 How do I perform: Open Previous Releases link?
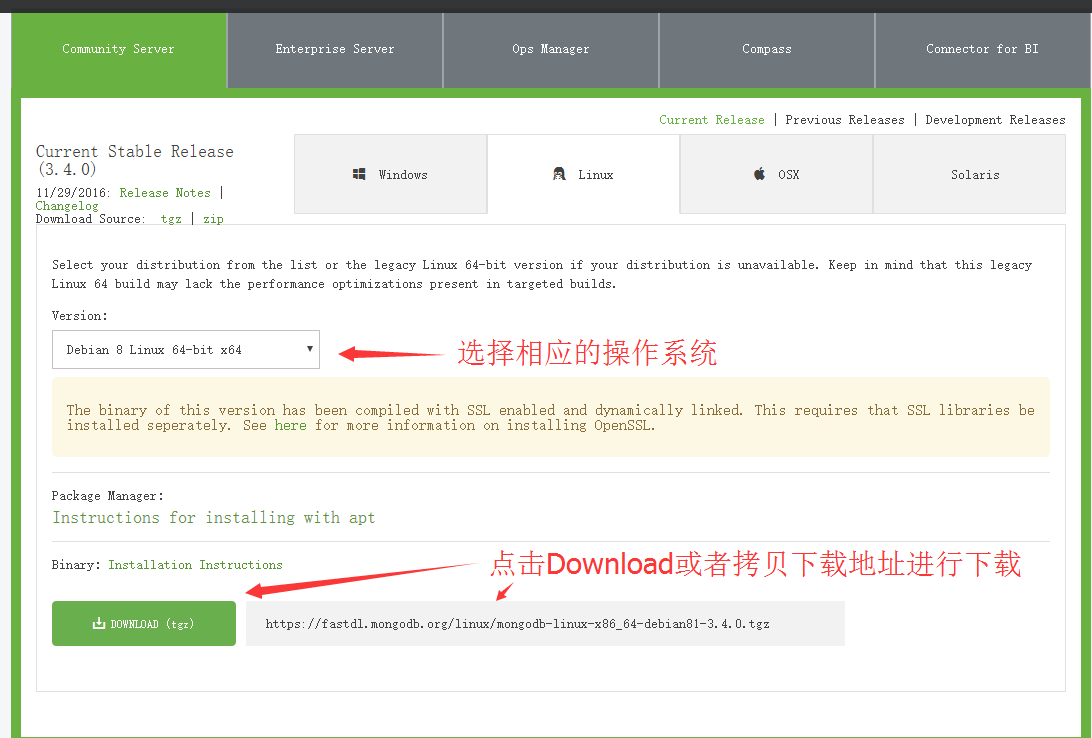coord(845,120)
